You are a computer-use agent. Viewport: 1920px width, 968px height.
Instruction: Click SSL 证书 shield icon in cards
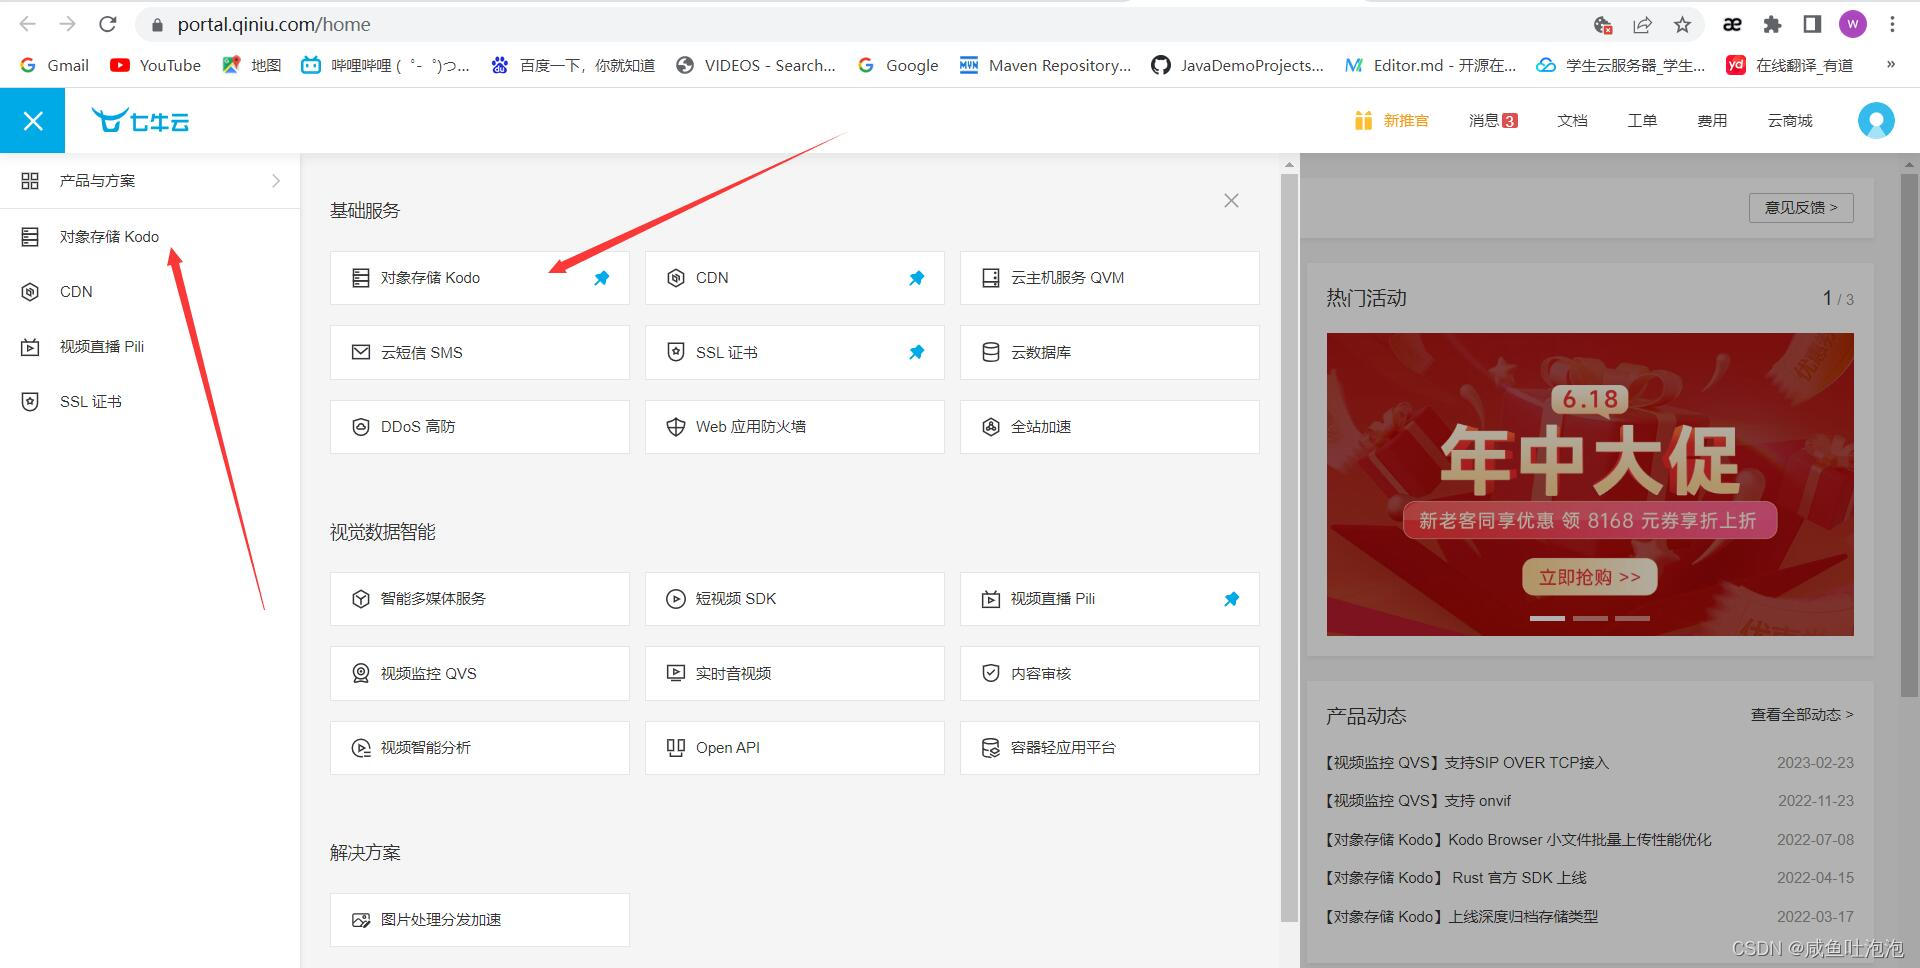coord(676,352)
